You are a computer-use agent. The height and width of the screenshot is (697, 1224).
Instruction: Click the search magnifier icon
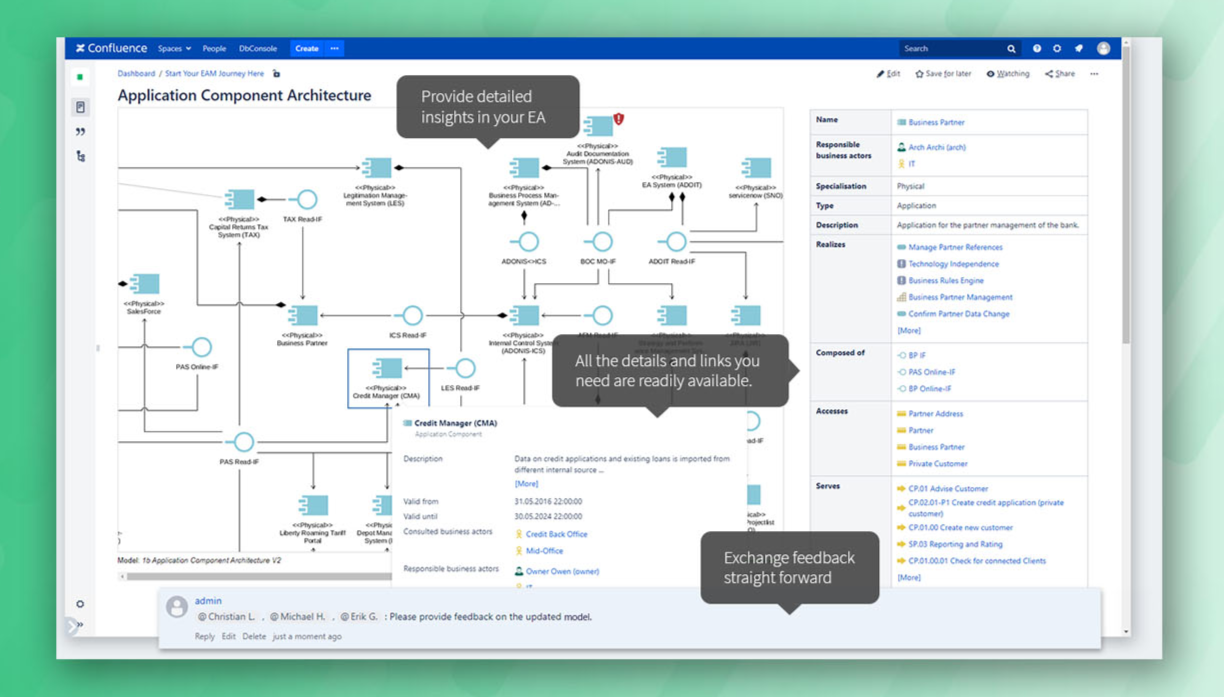pyautogui.click(x=1011, y=48)
